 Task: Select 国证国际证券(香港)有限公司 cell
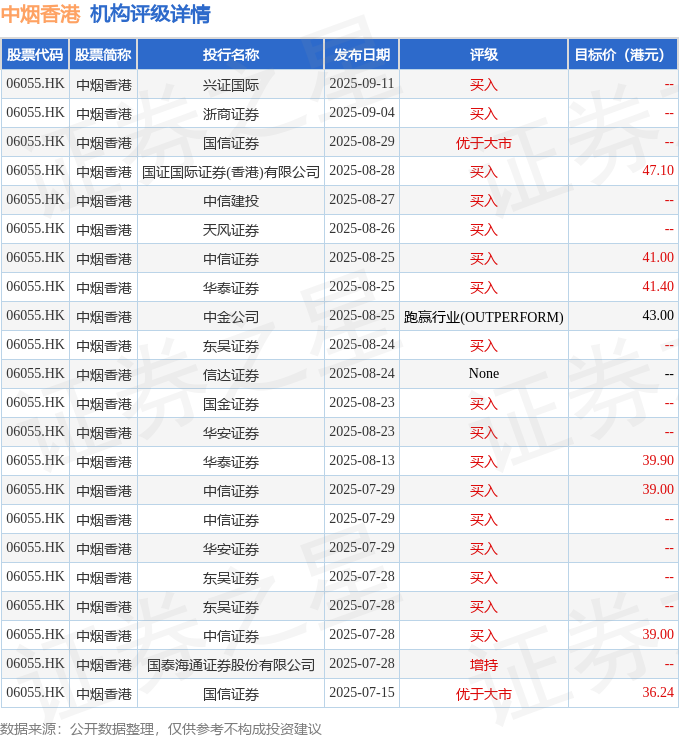click(x=231, y=172)
